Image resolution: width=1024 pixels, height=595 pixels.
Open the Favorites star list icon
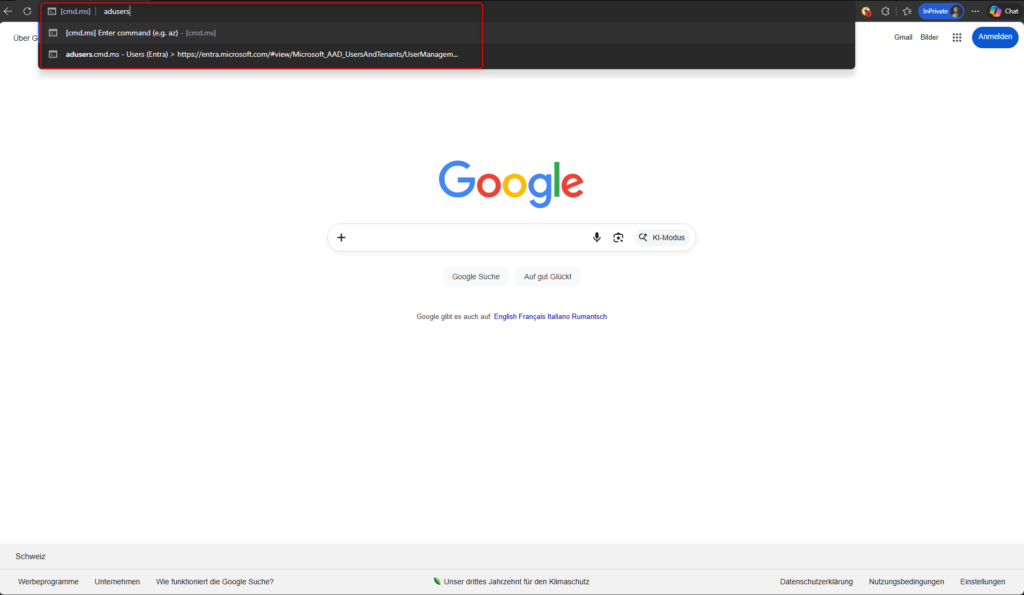pos(907,11)
